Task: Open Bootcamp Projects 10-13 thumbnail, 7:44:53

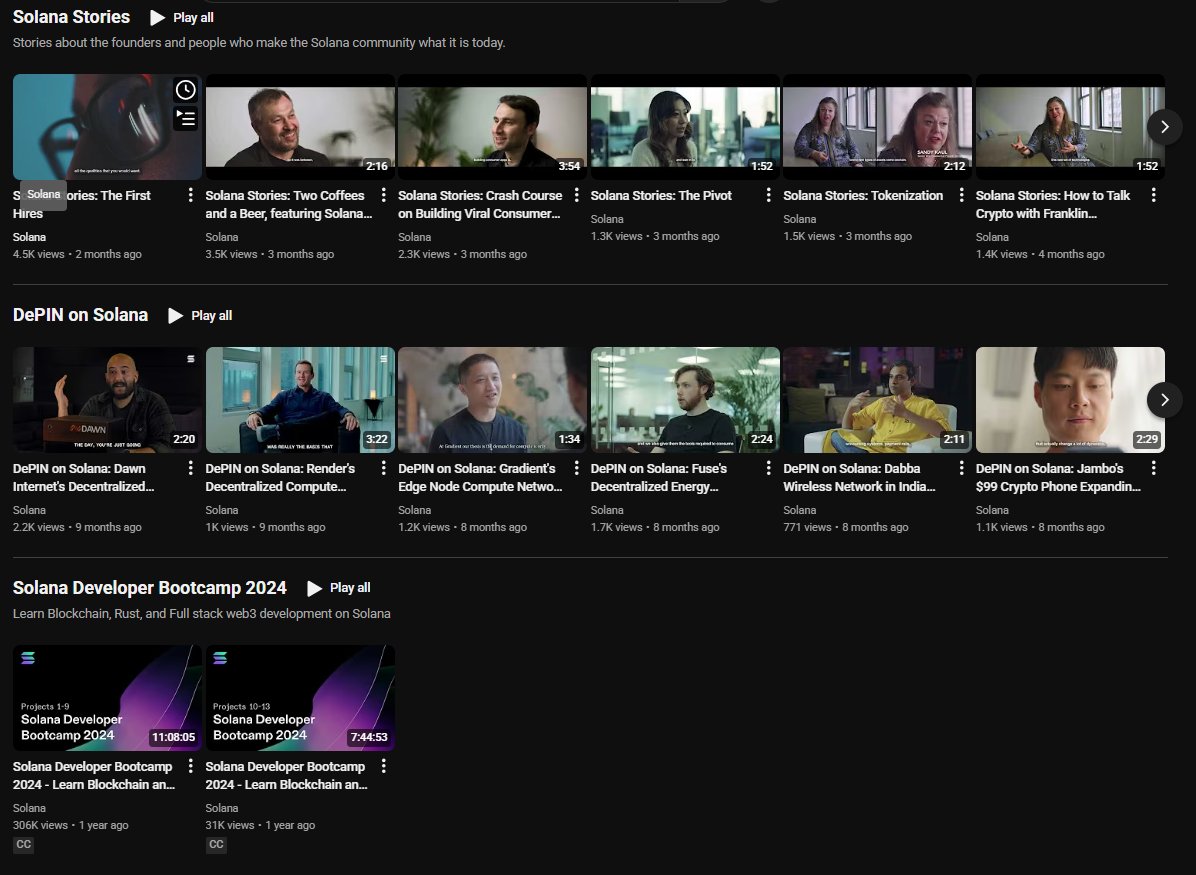Action: pyautogui.click(x=301, y=698)
